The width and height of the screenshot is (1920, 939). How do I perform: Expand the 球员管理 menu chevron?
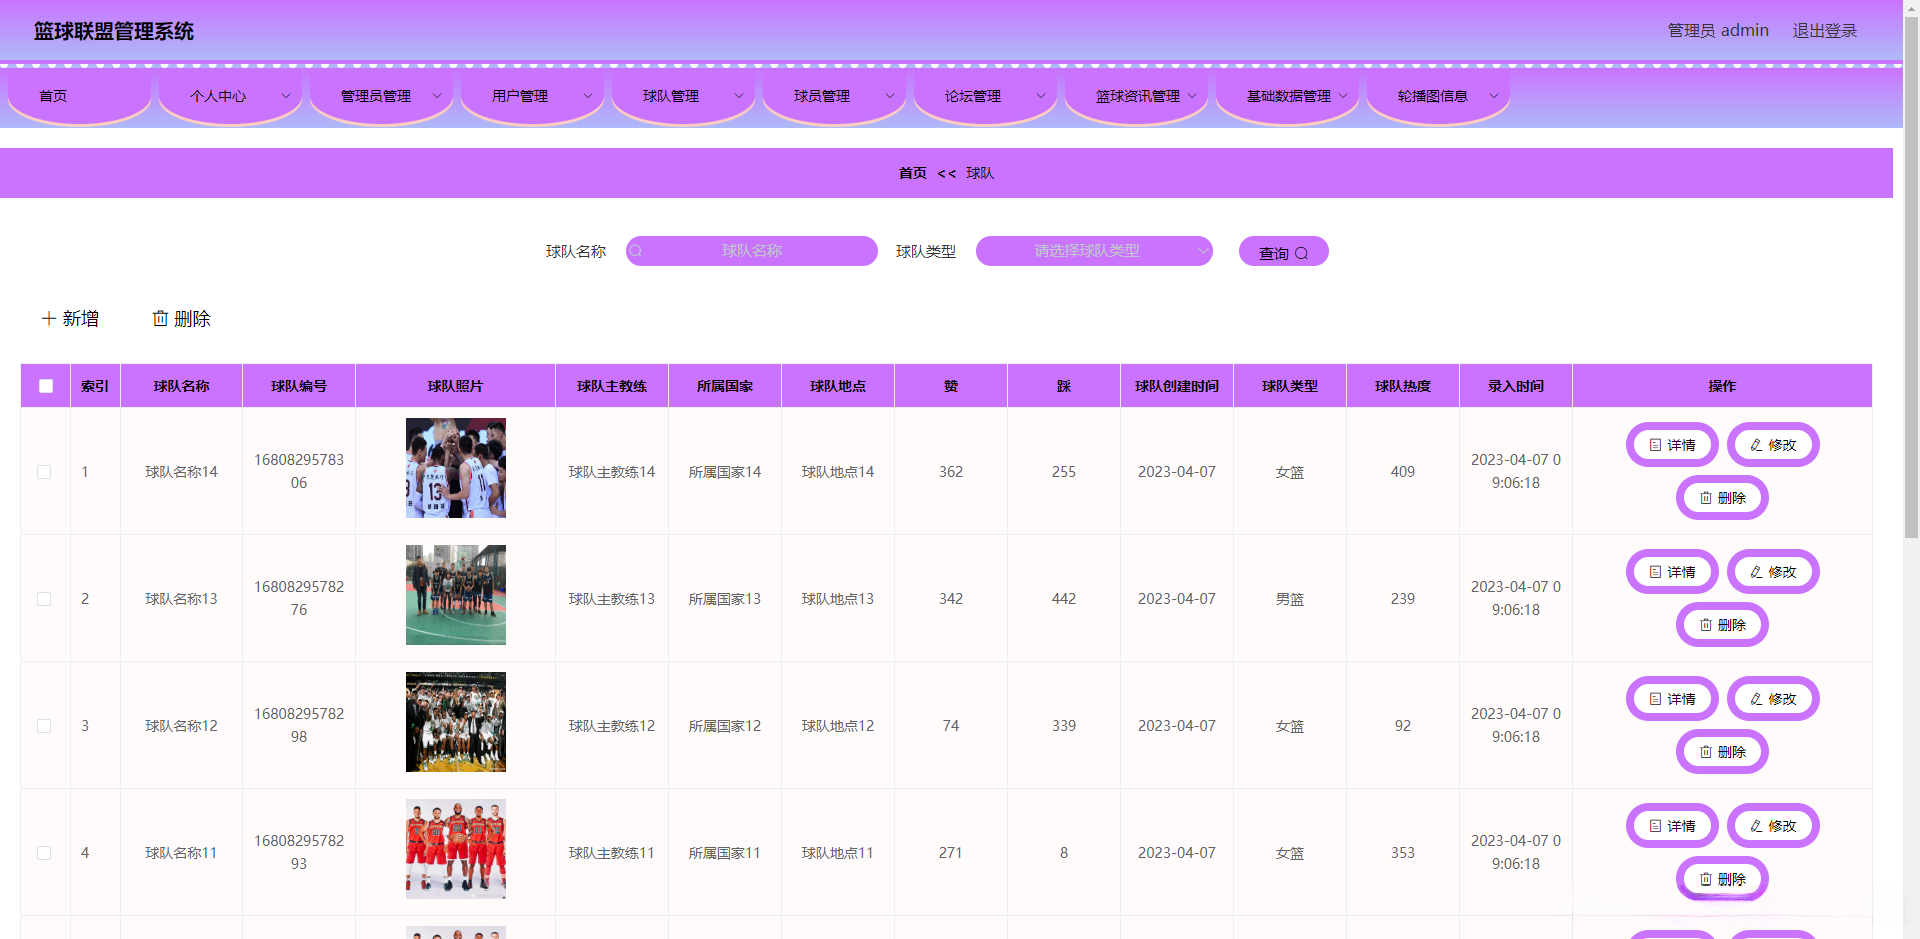point(890,96)
